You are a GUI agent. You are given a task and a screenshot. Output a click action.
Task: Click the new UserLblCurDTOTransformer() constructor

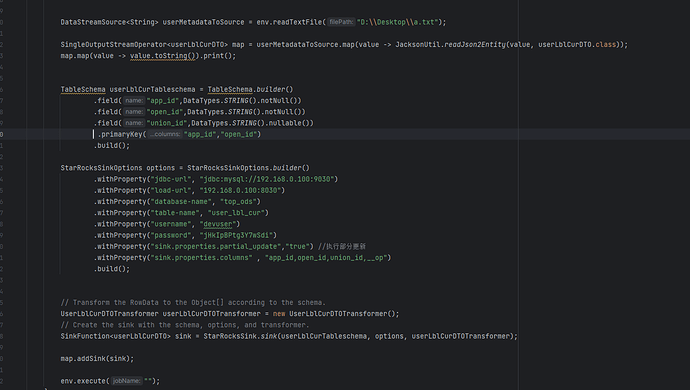336,313
